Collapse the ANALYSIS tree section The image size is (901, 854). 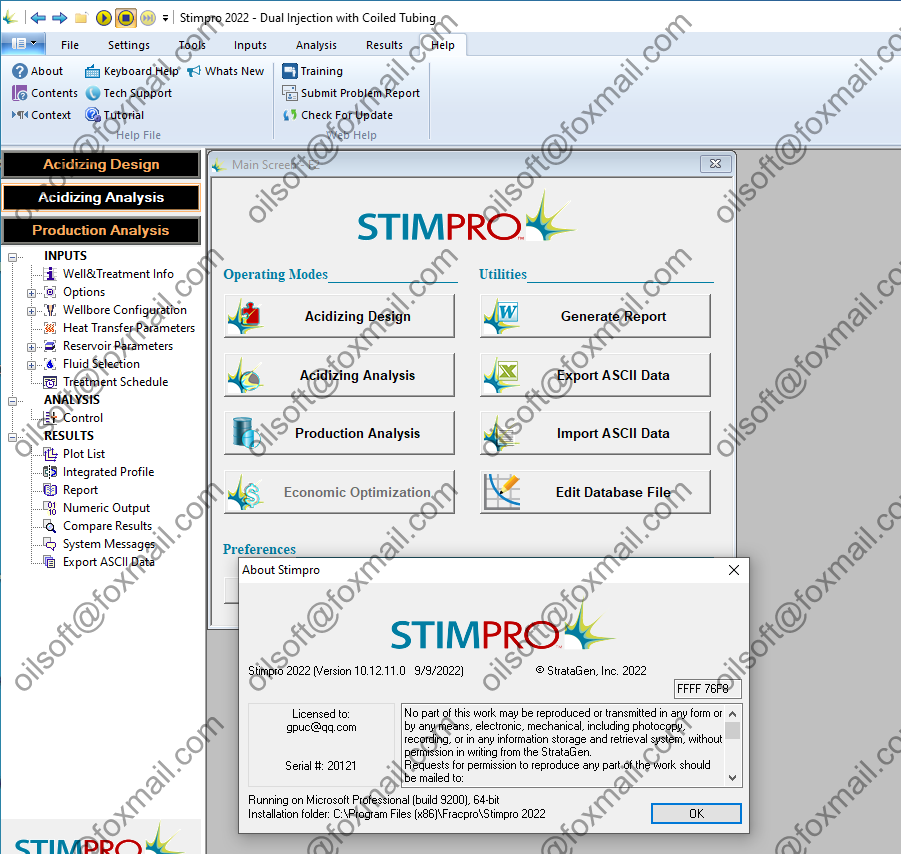pyautogui.click(x=13, y=401)
